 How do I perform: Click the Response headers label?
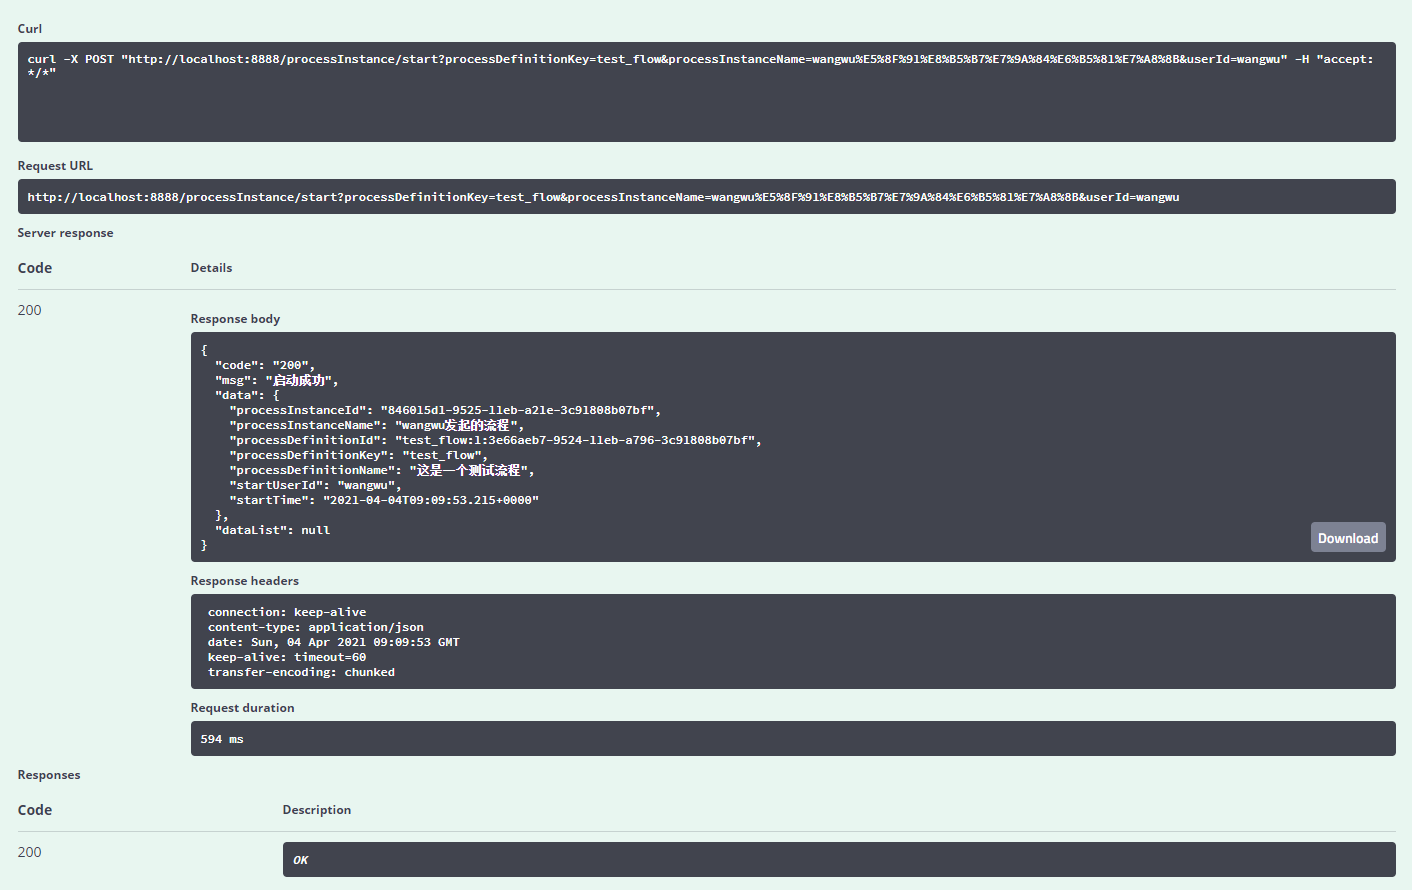(x=244, y=581)
